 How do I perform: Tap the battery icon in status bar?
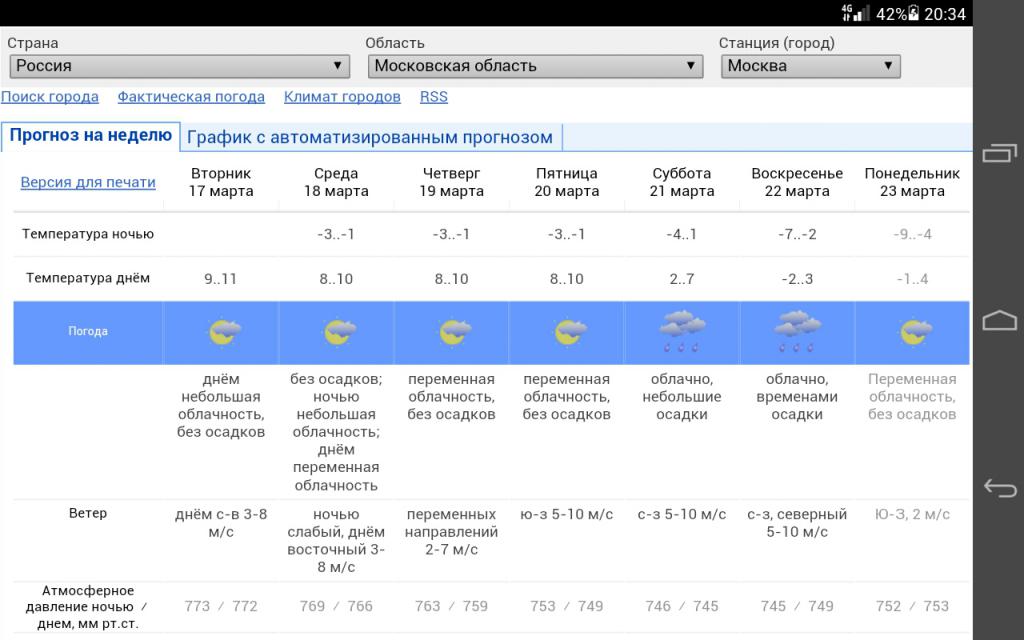pos(913,13)
